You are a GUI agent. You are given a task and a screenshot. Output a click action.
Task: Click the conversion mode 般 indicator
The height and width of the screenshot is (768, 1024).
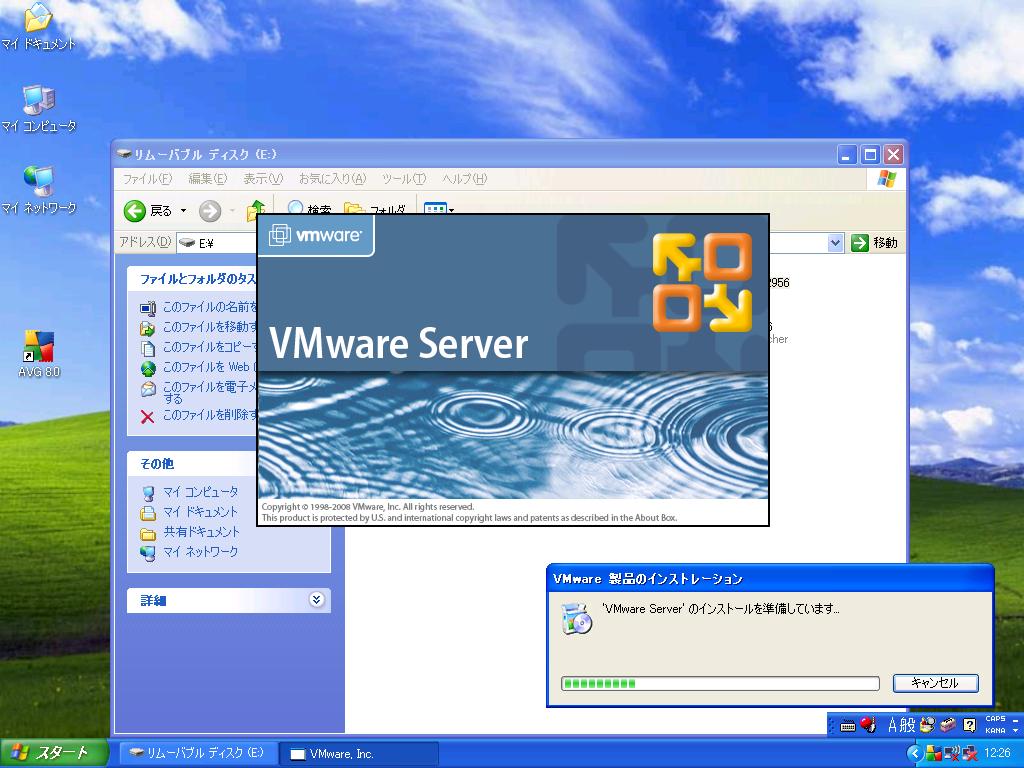tap(908, 725)
